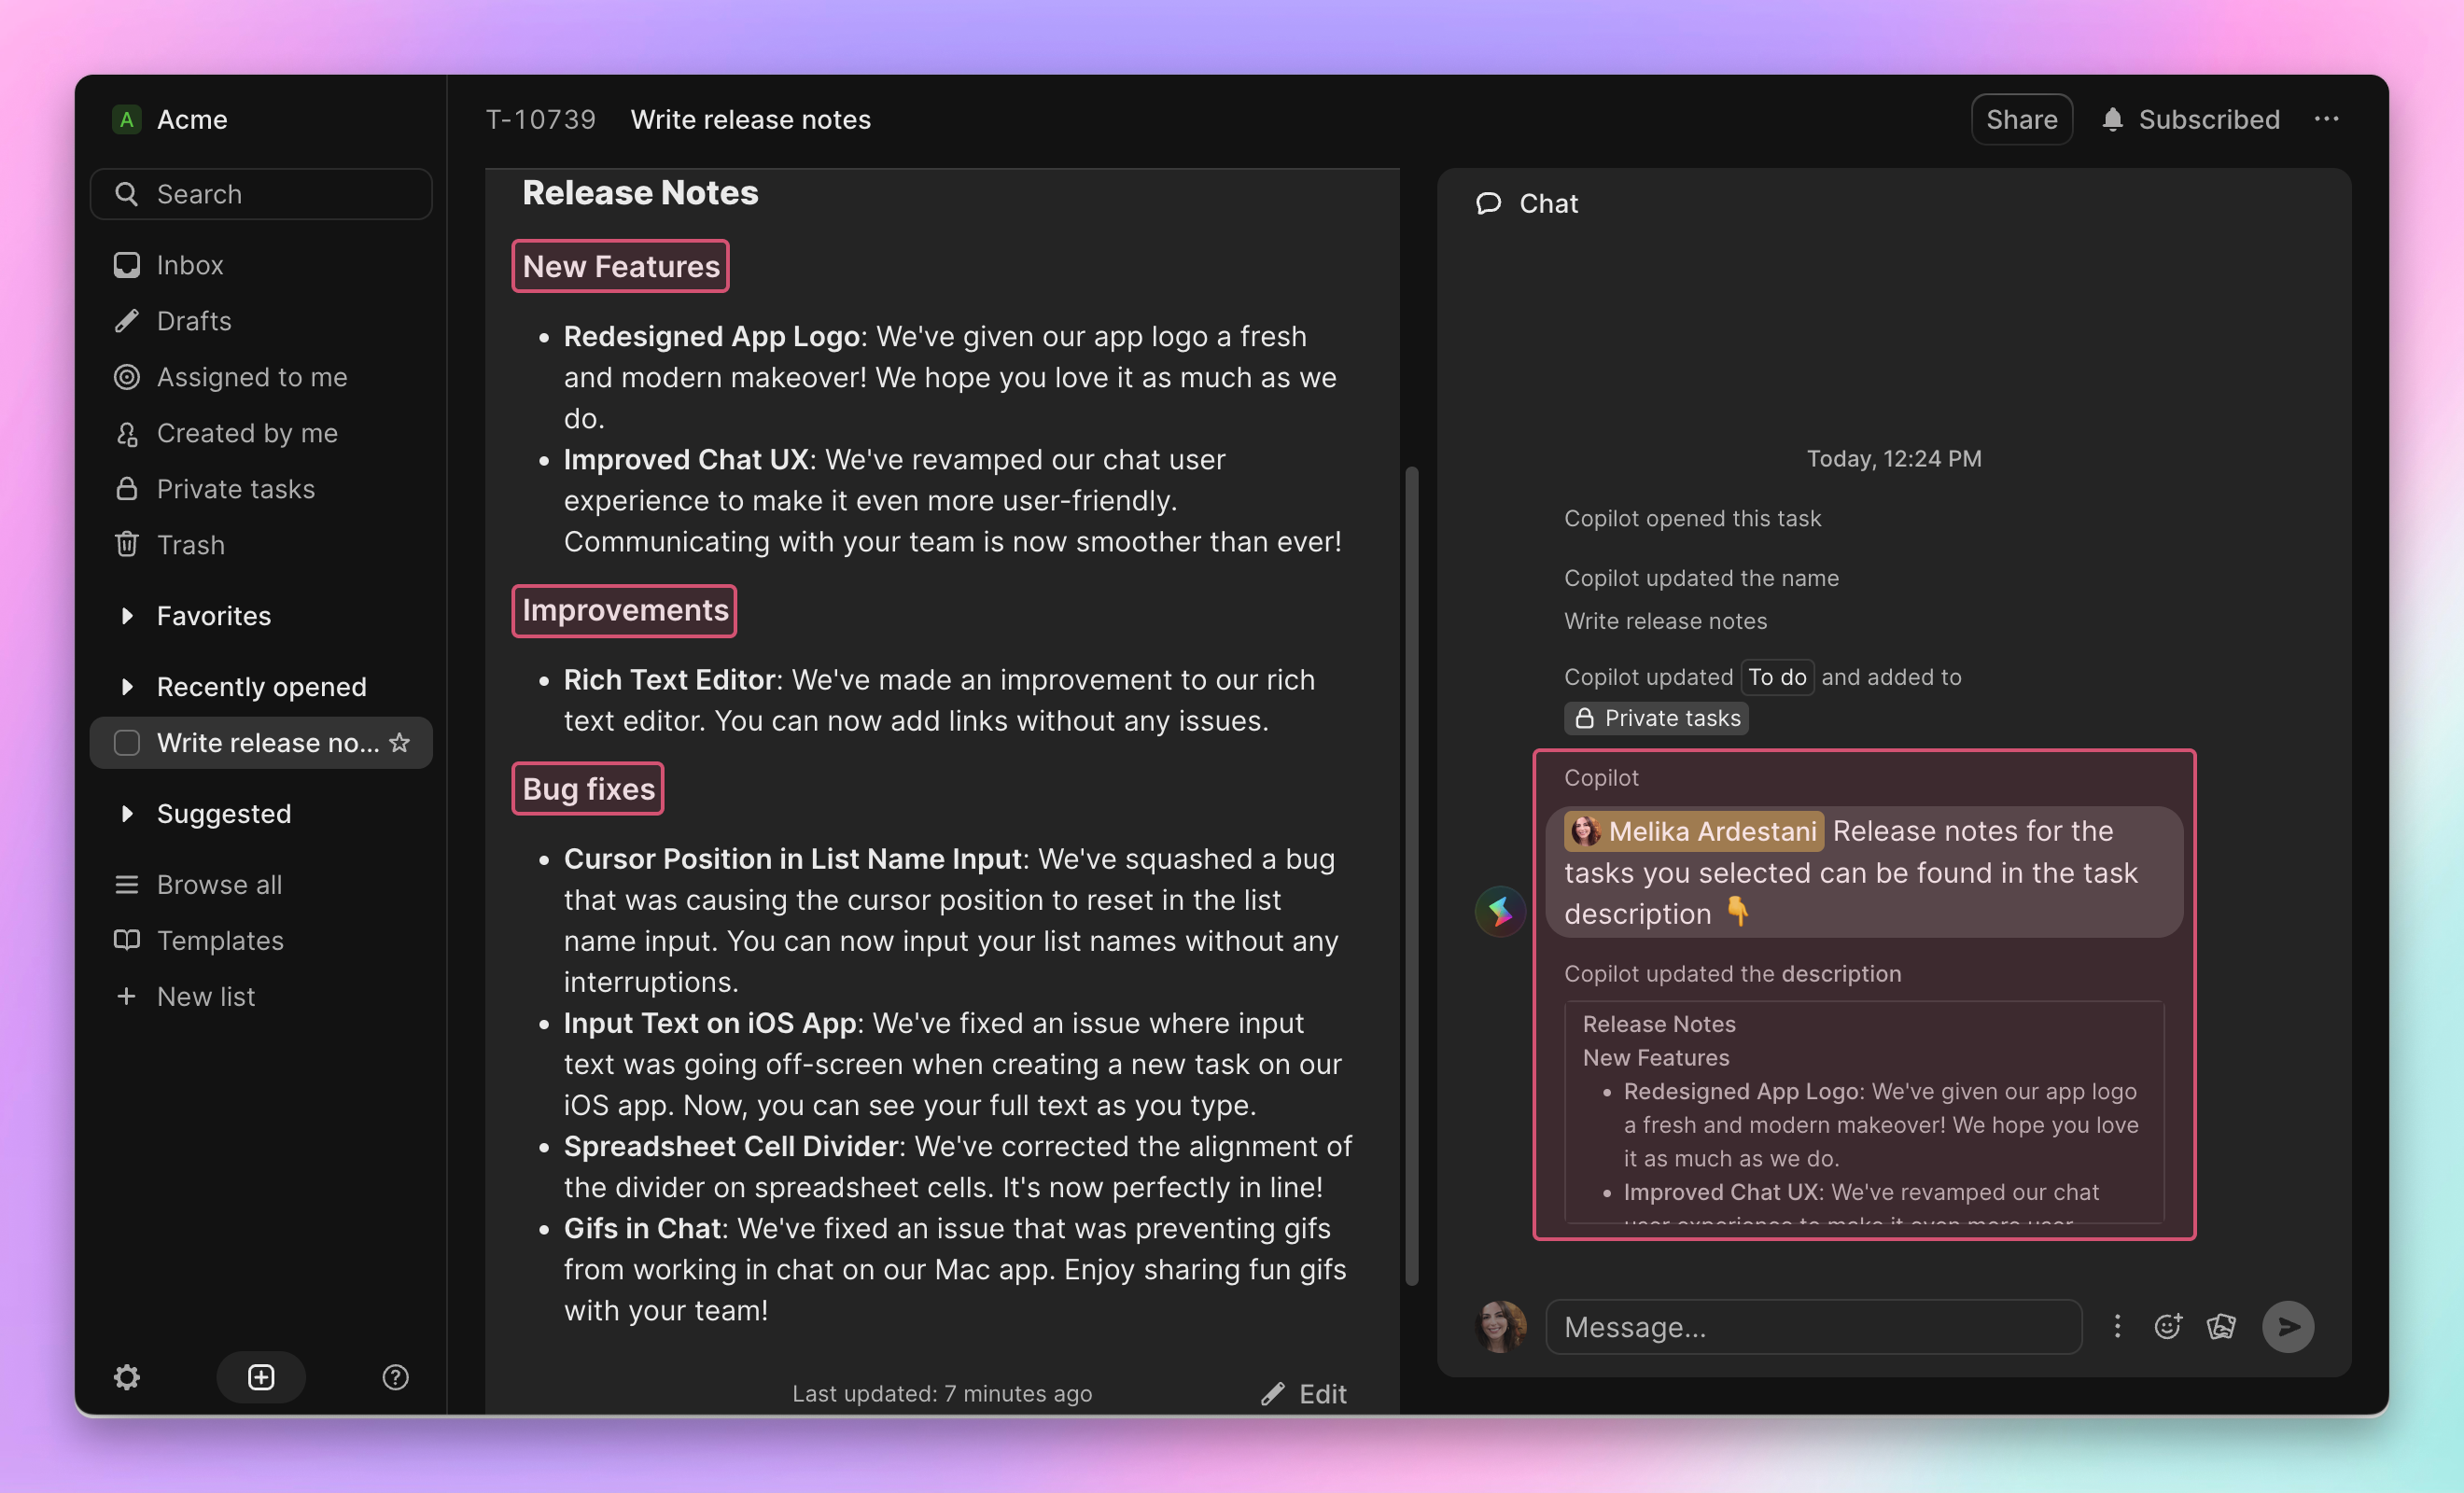Click the Acme workspace logo icon
The image size is (2464, 1493).
126,119
